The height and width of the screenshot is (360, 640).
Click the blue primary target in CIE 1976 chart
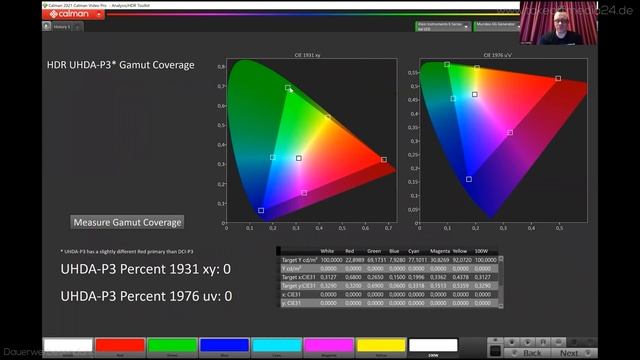click(469, 179)
